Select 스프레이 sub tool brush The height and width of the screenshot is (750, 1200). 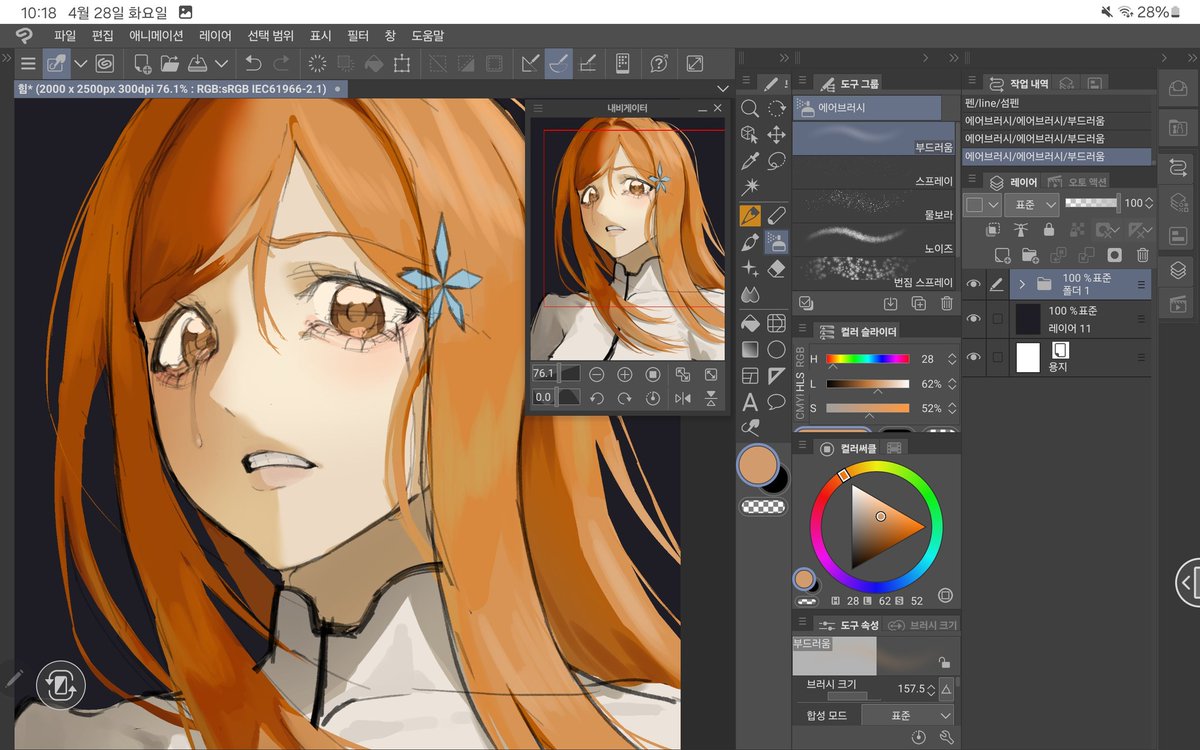[x=873, y=173]
